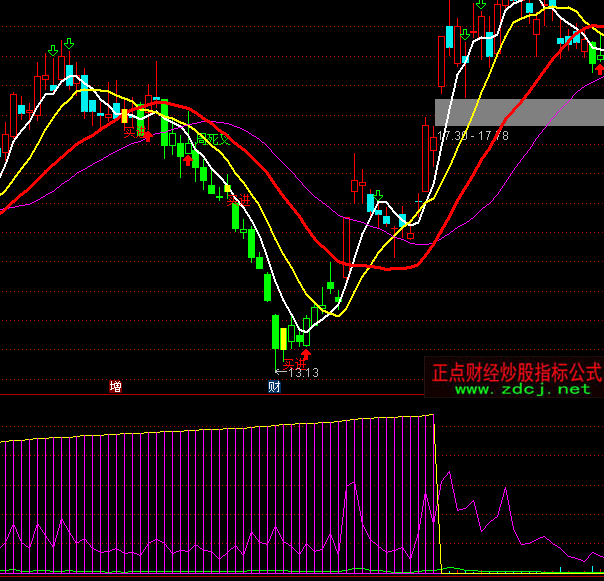Click red up arrow beside the 13.13 low

click(x=305, y=355)
